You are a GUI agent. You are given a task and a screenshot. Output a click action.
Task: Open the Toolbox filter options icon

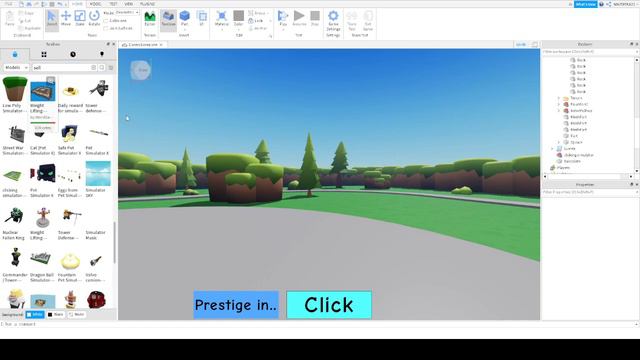pos(111,67)
